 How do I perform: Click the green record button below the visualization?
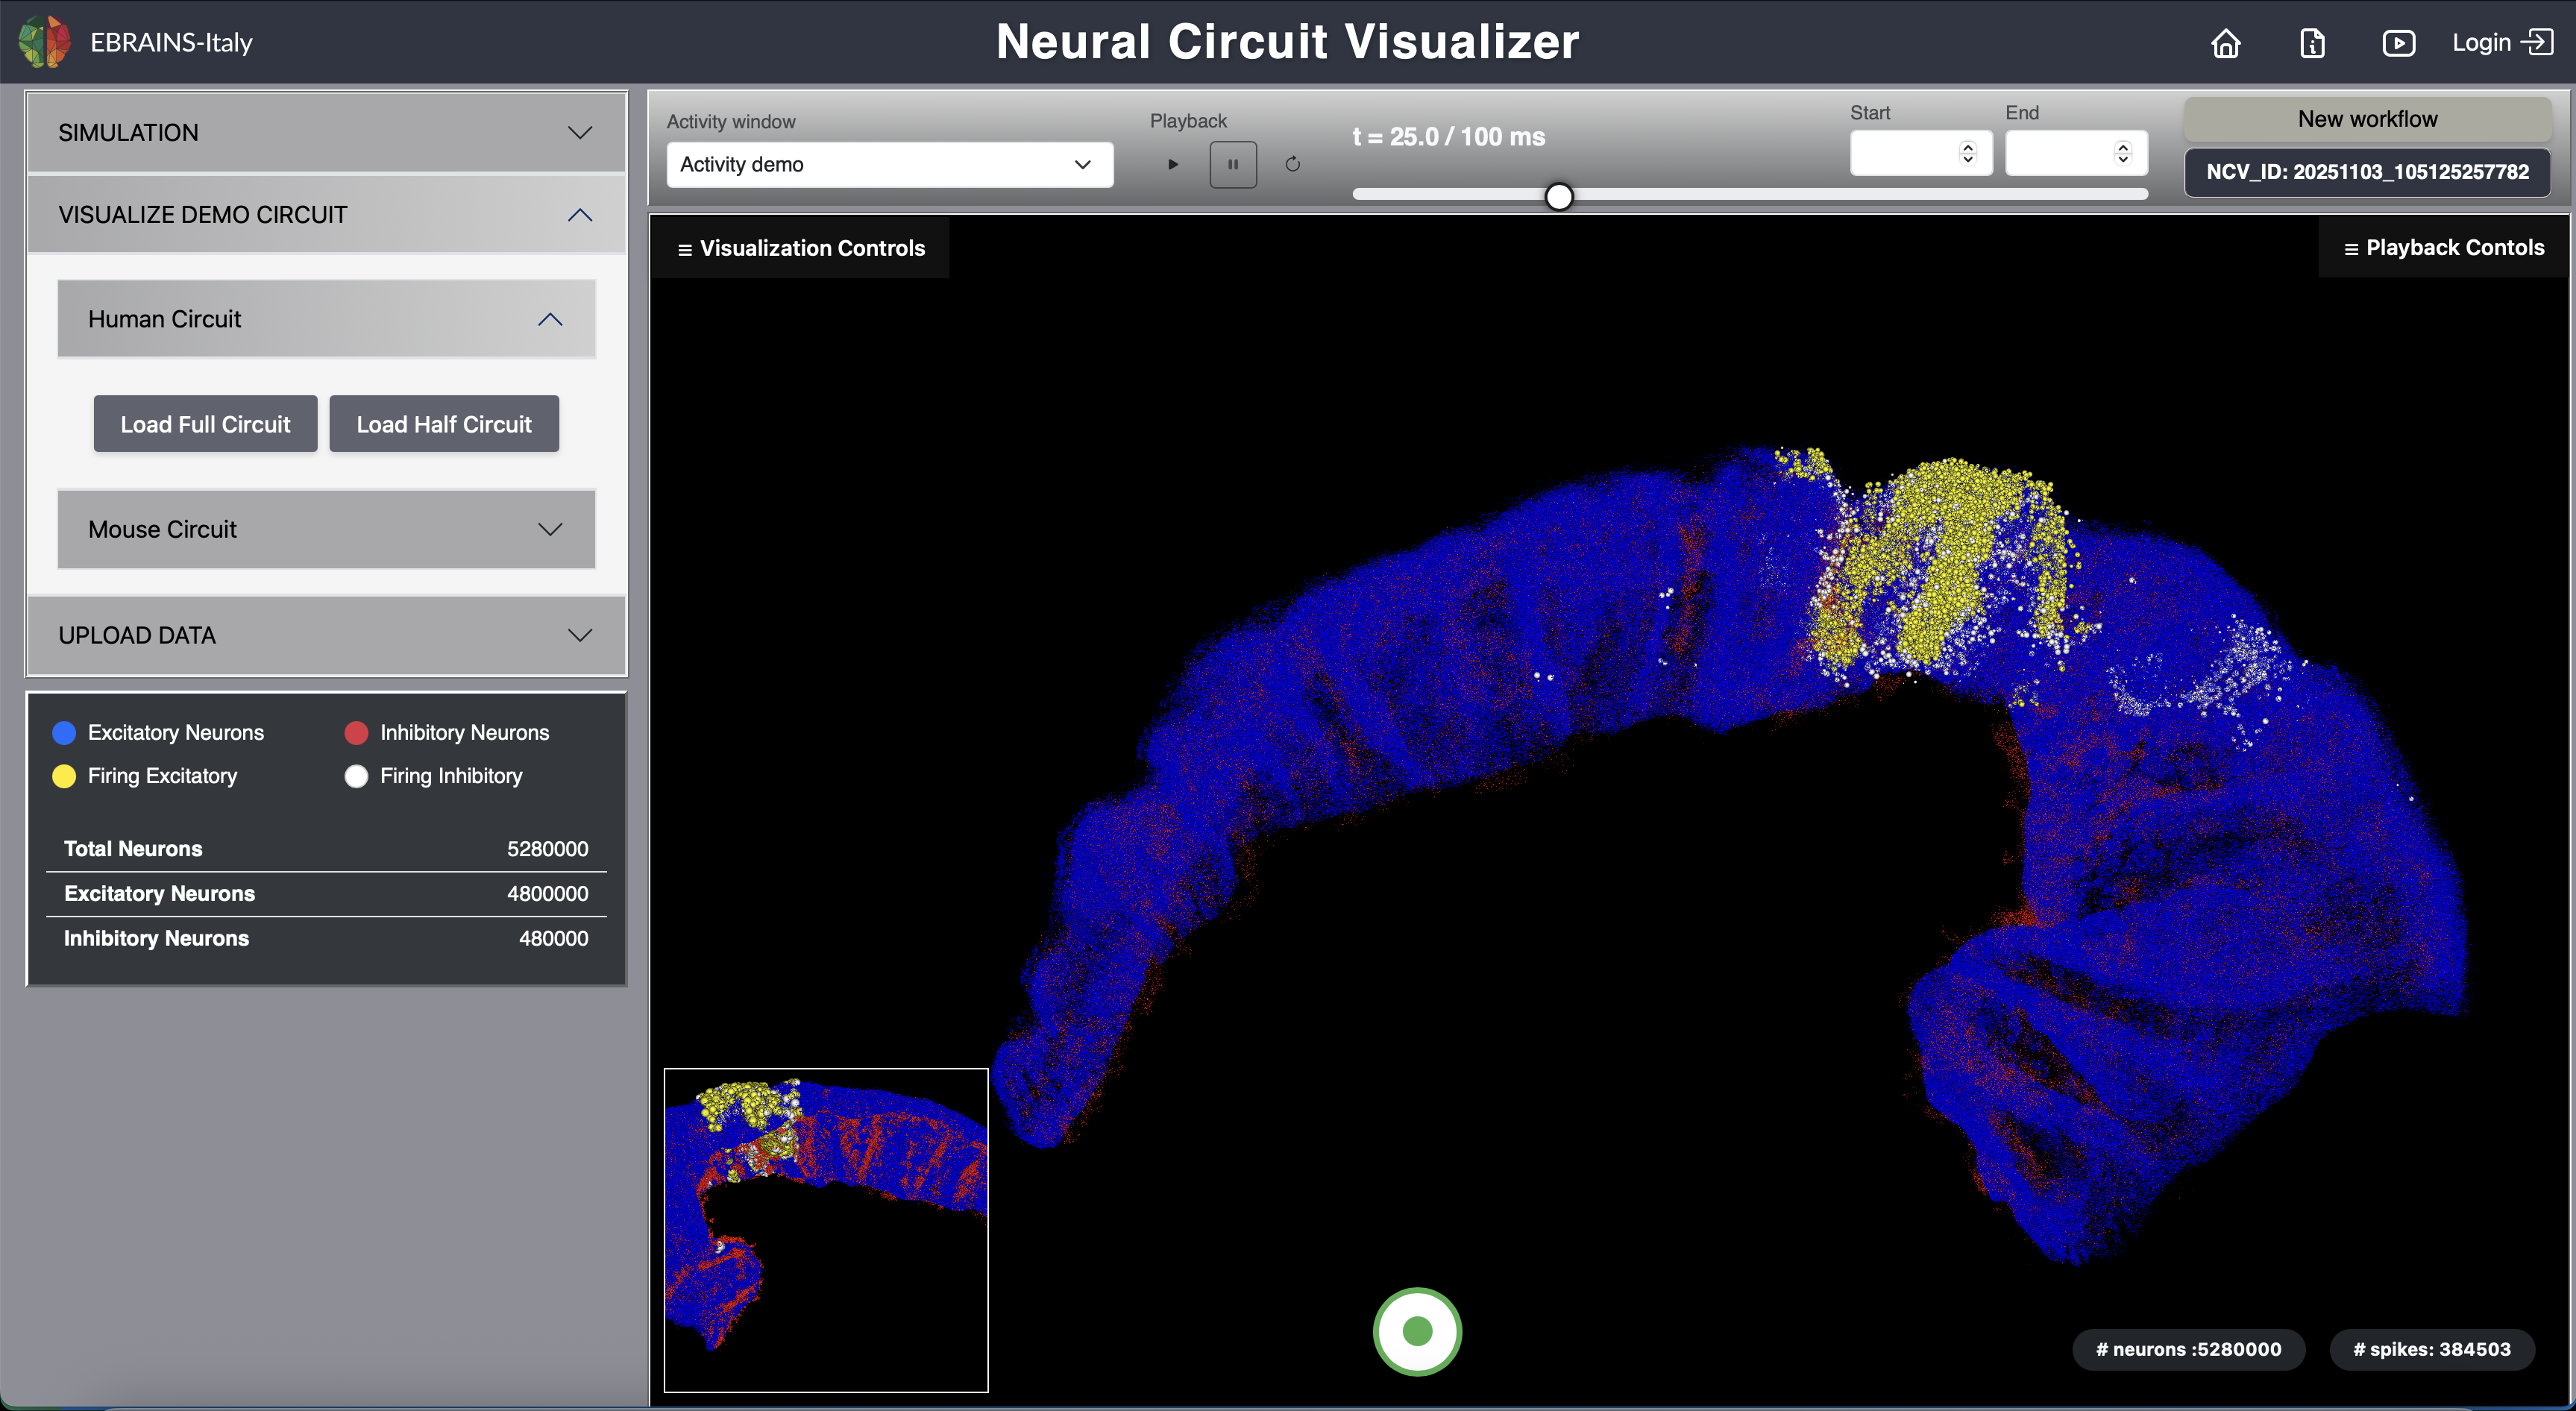1416,1332
